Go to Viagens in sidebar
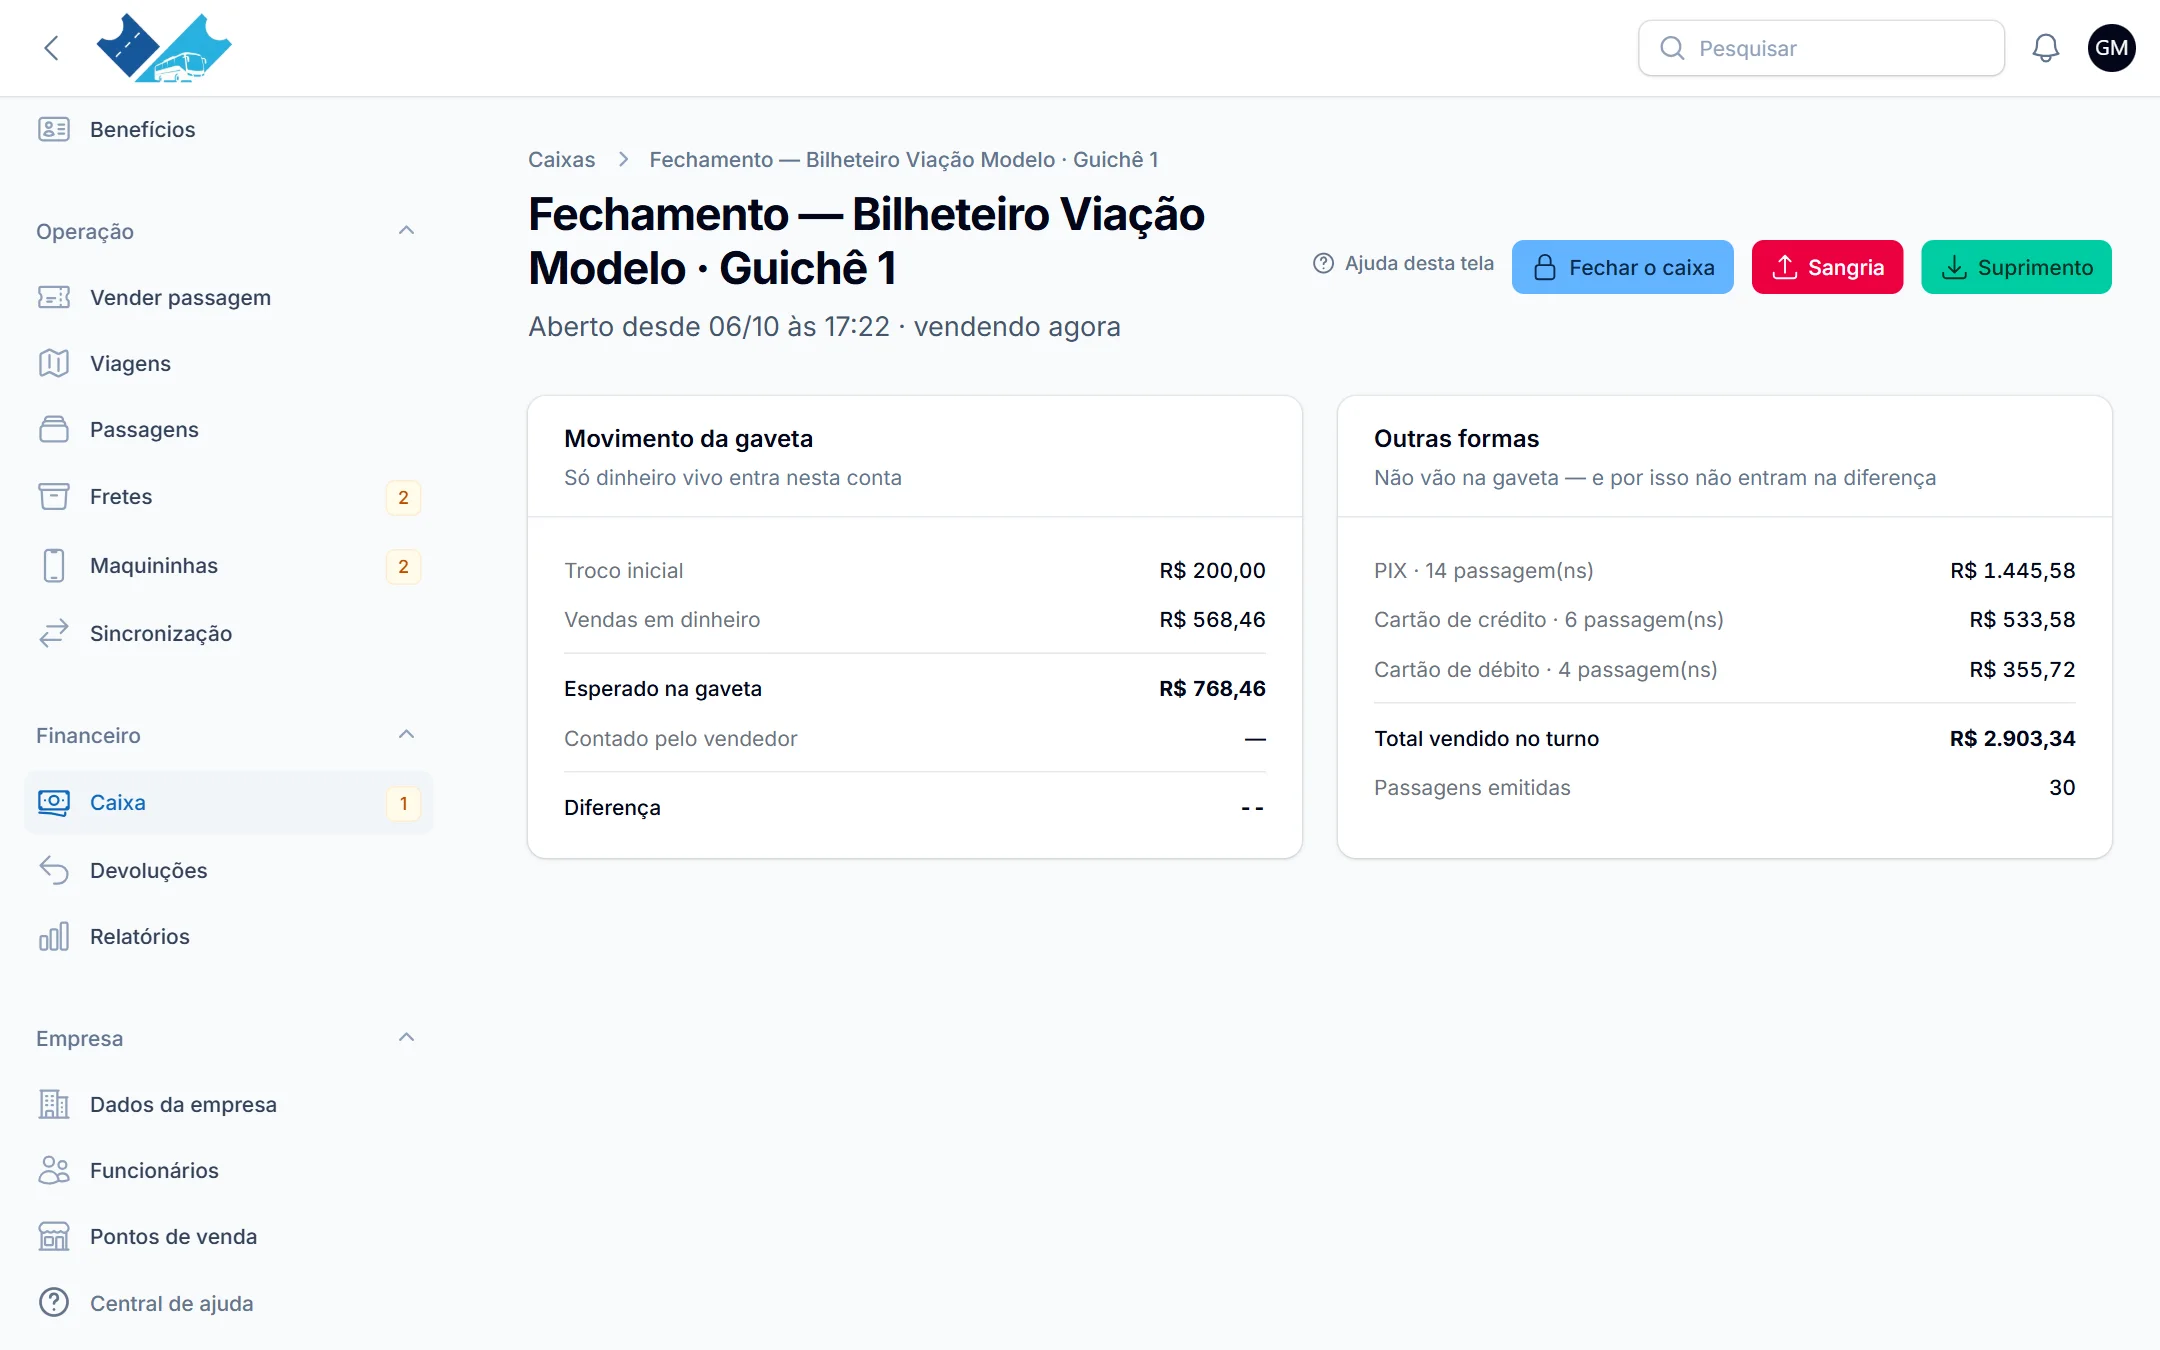Image resolution: width=2160 pixels, height=1350 pixels. coord(228,363)
